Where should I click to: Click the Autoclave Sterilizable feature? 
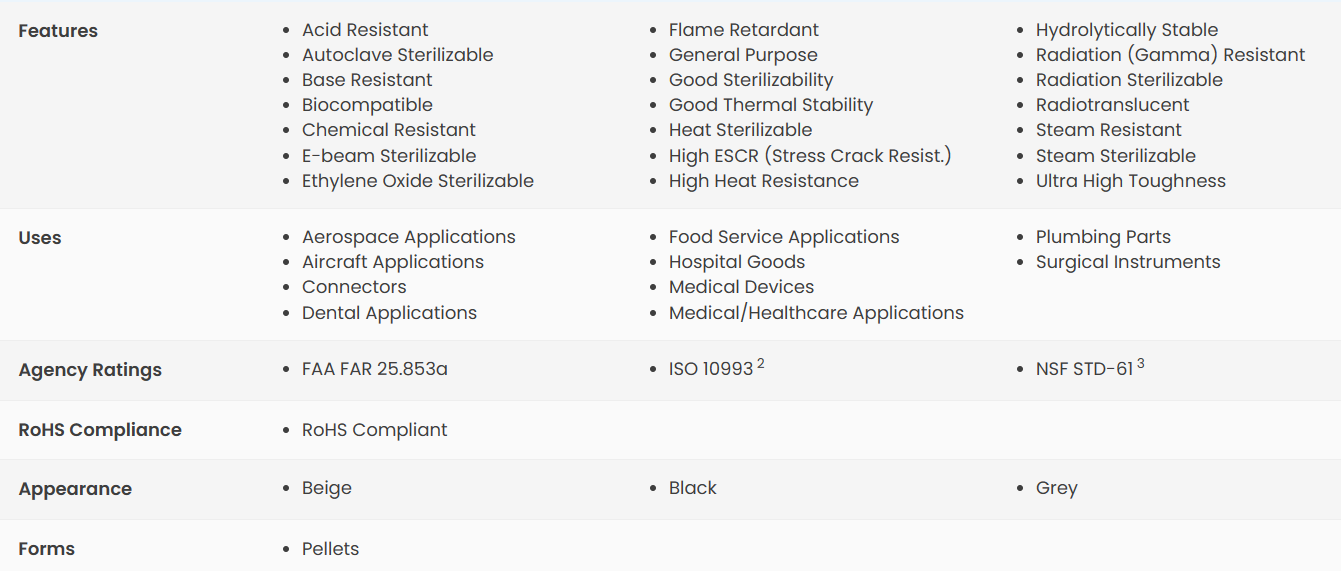click(x=398, y=55)
